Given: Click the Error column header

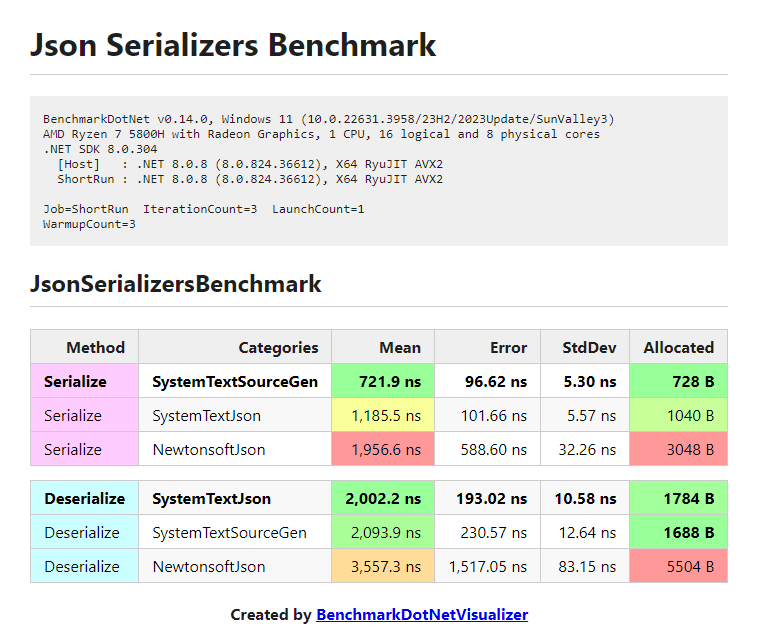Looking at the screenshot, I should [x=487, y=347].
